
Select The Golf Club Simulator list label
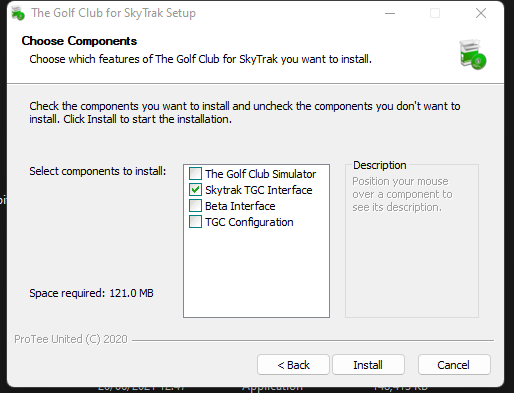(x=260, y=174)
